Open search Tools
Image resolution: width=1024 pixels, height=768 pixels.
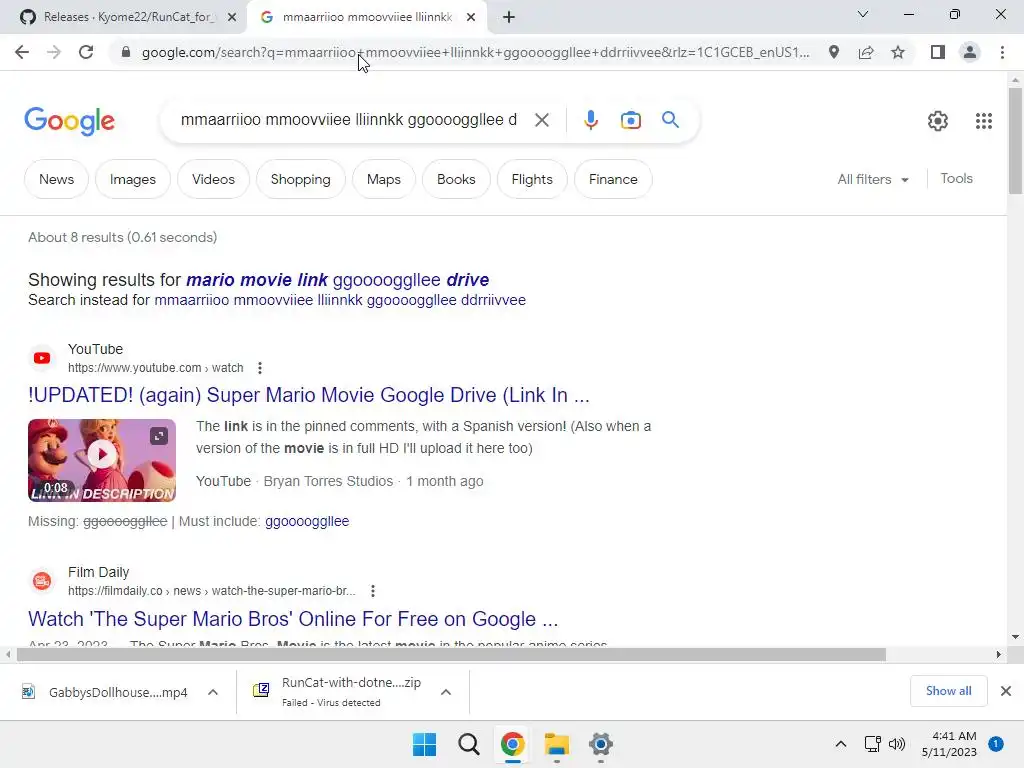tap(956, 178)
